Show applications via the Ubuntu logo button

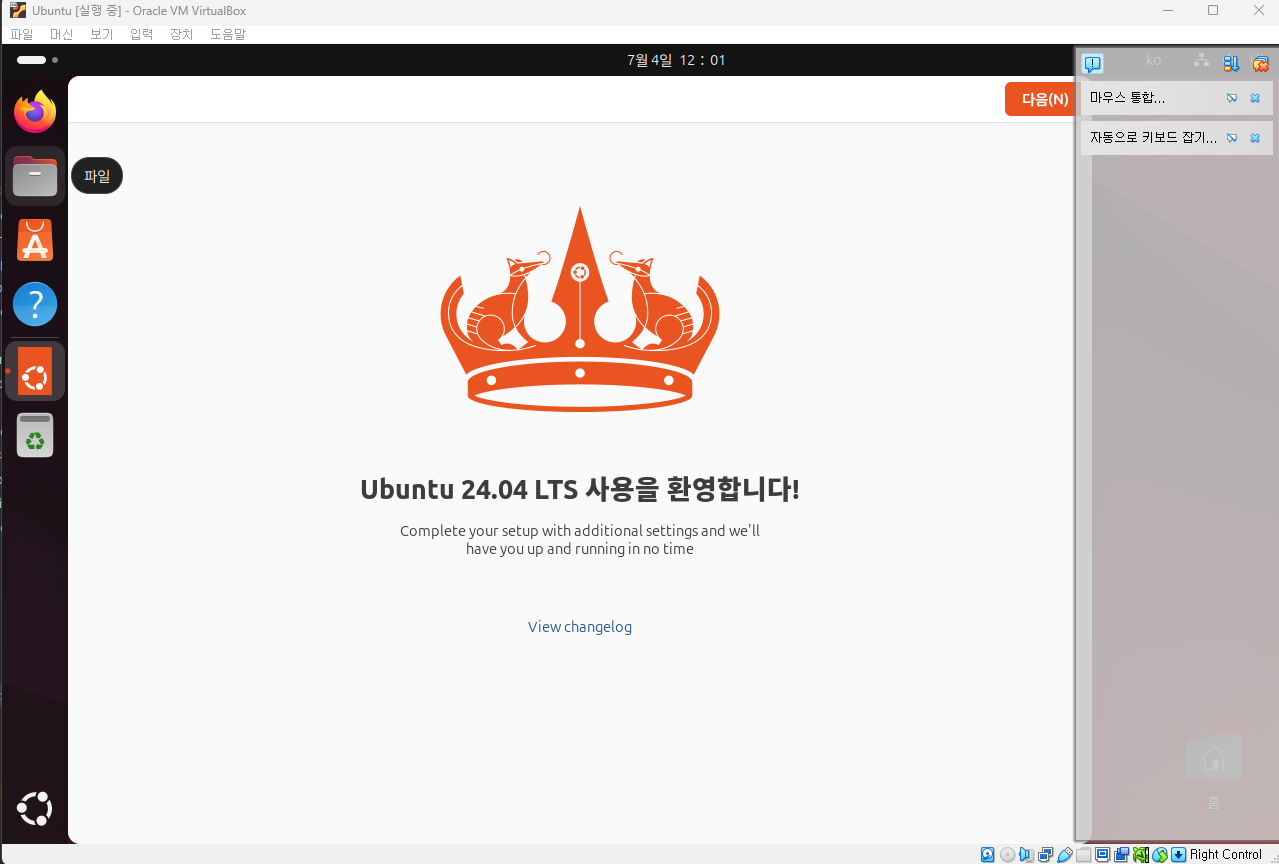click(35, 809)
